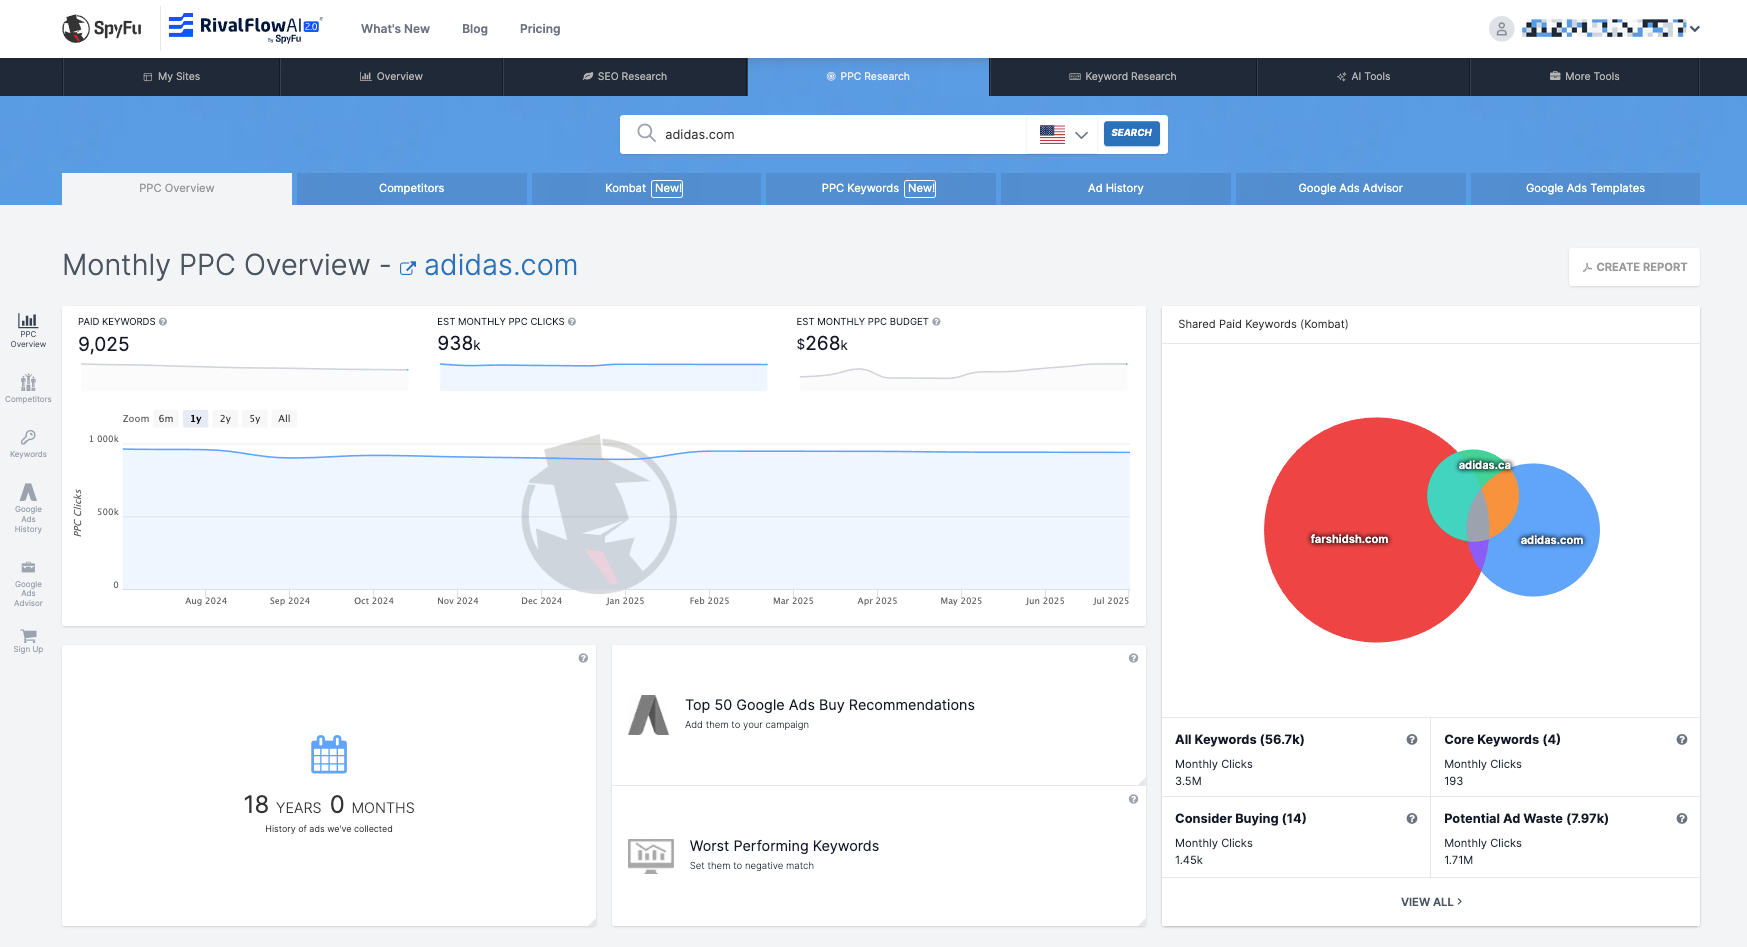Set chart zoom to 1y
Viewport: 1747px width, 947px height.
click(x=196, y=419)
